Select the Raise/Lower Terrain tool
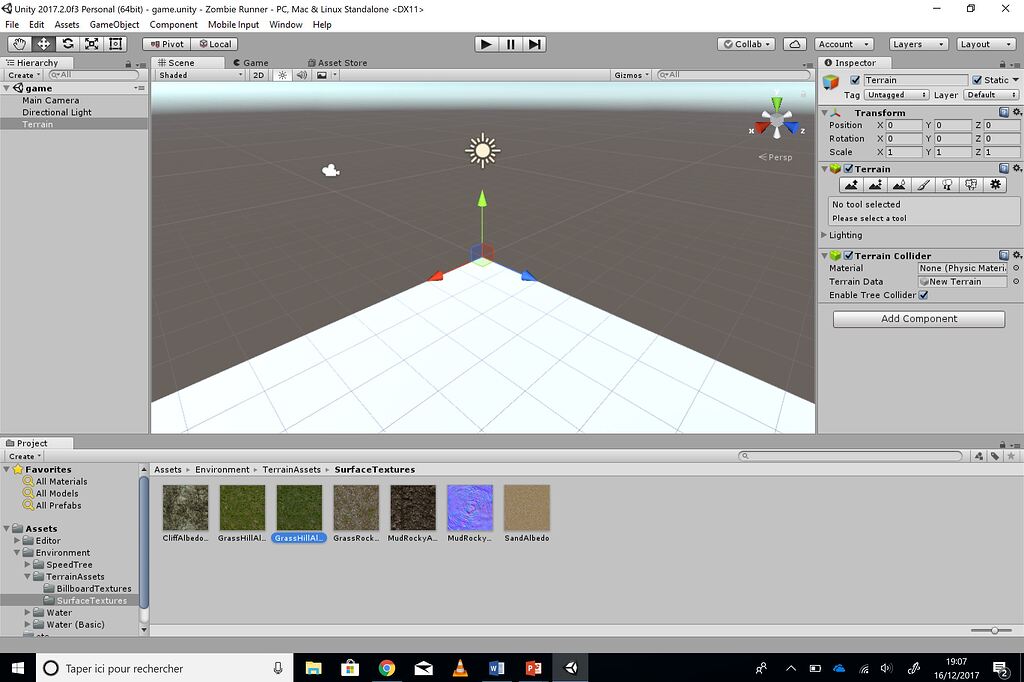 coord(851,185)
